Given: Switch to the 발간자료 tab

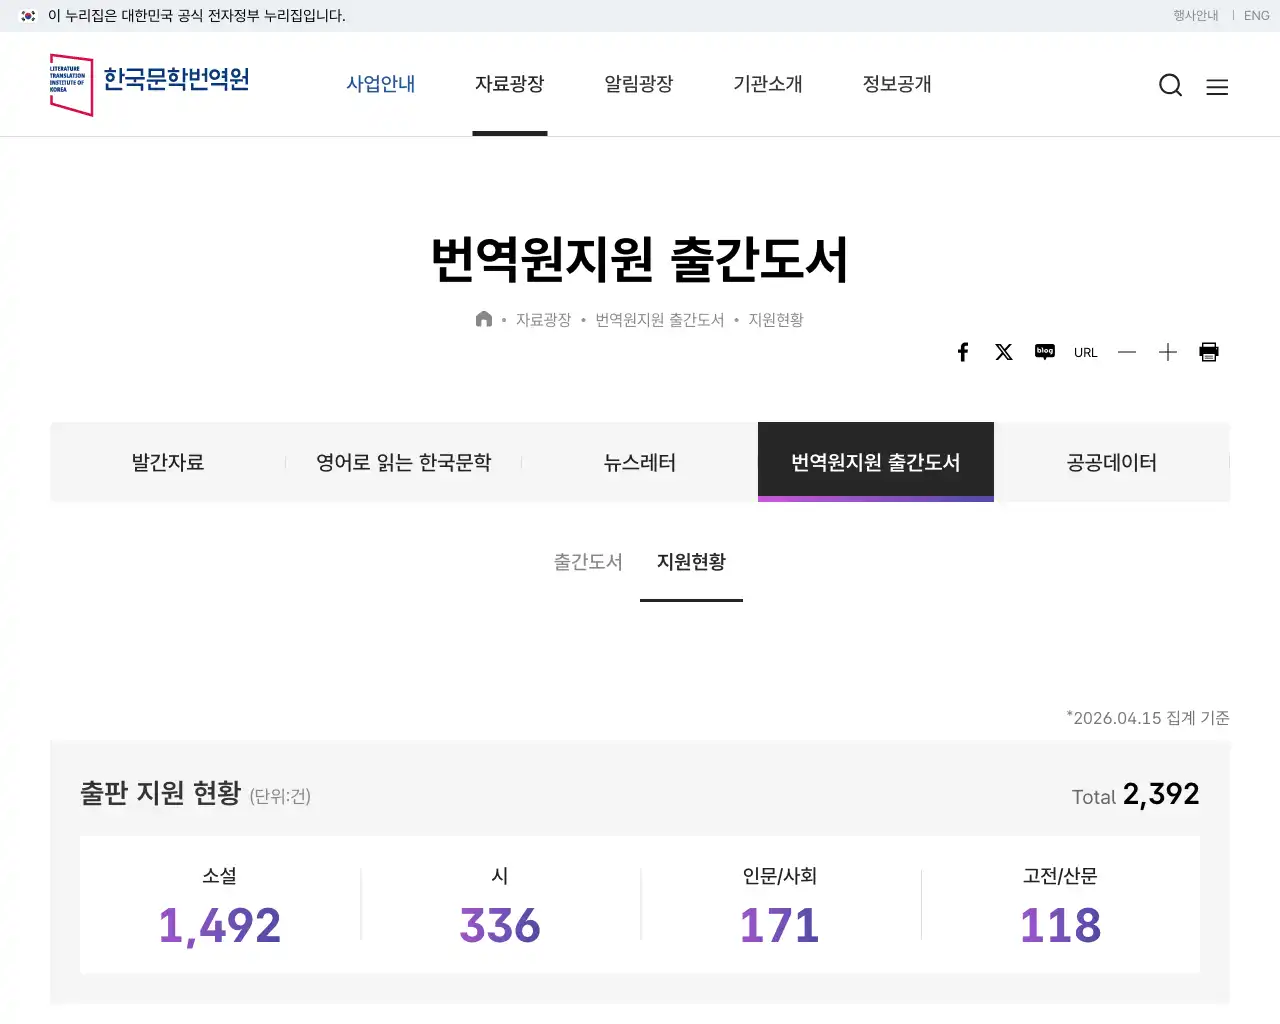Looking at the screenshot, I should click(x=168, y=462).
